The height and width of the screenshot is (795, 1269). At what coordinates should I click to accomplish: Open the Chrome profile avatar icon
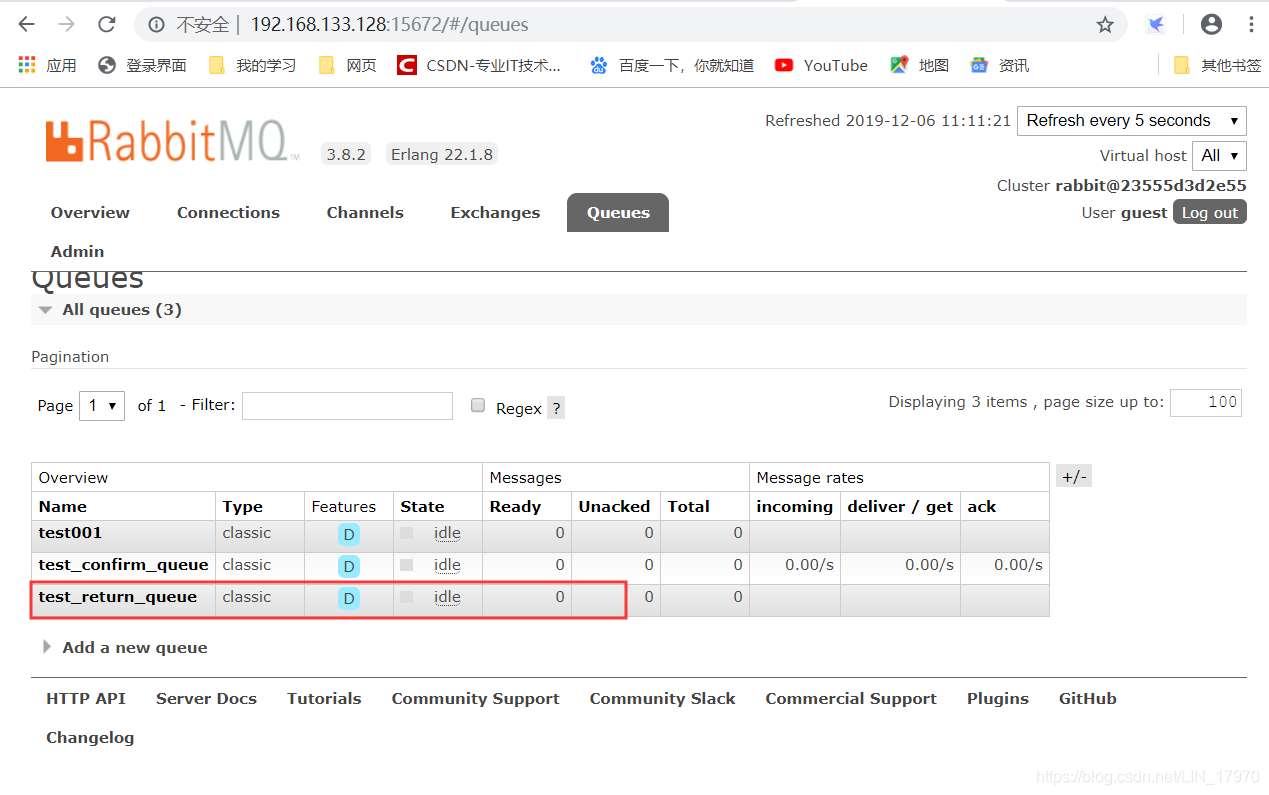pos(1211,25)
